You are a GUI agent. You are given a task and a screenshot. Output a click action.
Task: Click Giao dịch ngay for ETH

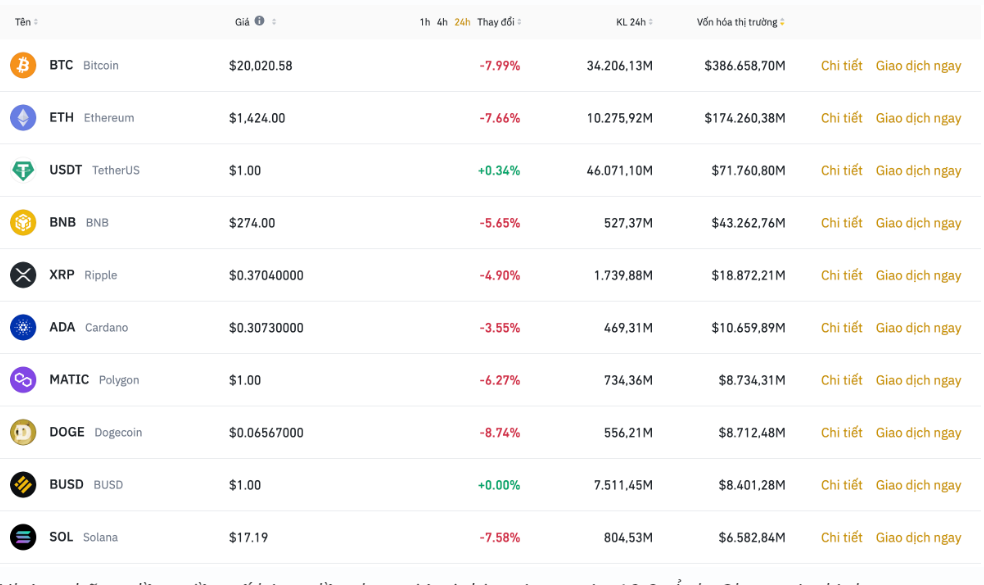(918, 119)
